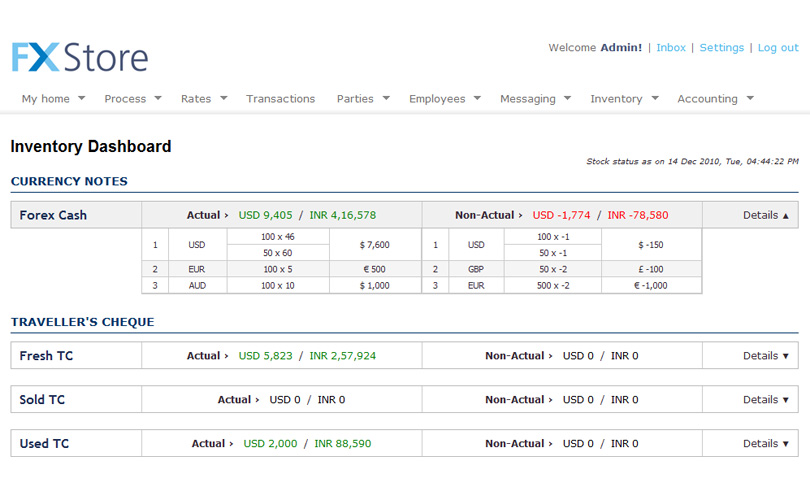This screenshot has height=500, width=810.
Task: Expand the Accounting menu
Action: 715,99
